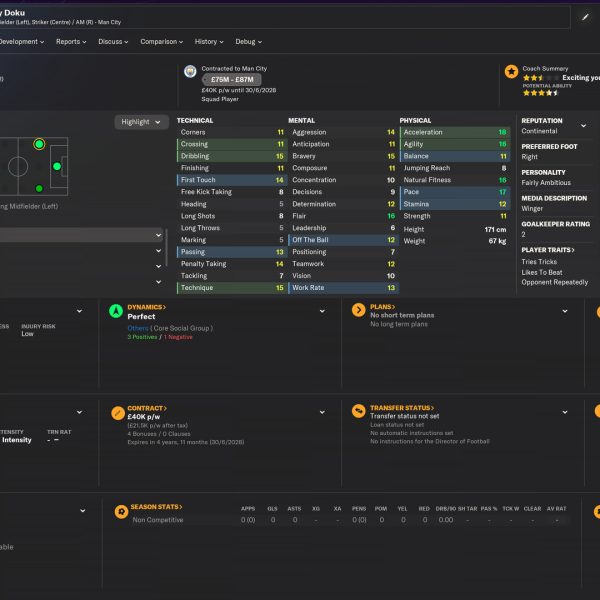Image resolution: width=600 pixels, height=600 pixels.
Task: Click the Penalty Taking attribute row
Action: 232,264
